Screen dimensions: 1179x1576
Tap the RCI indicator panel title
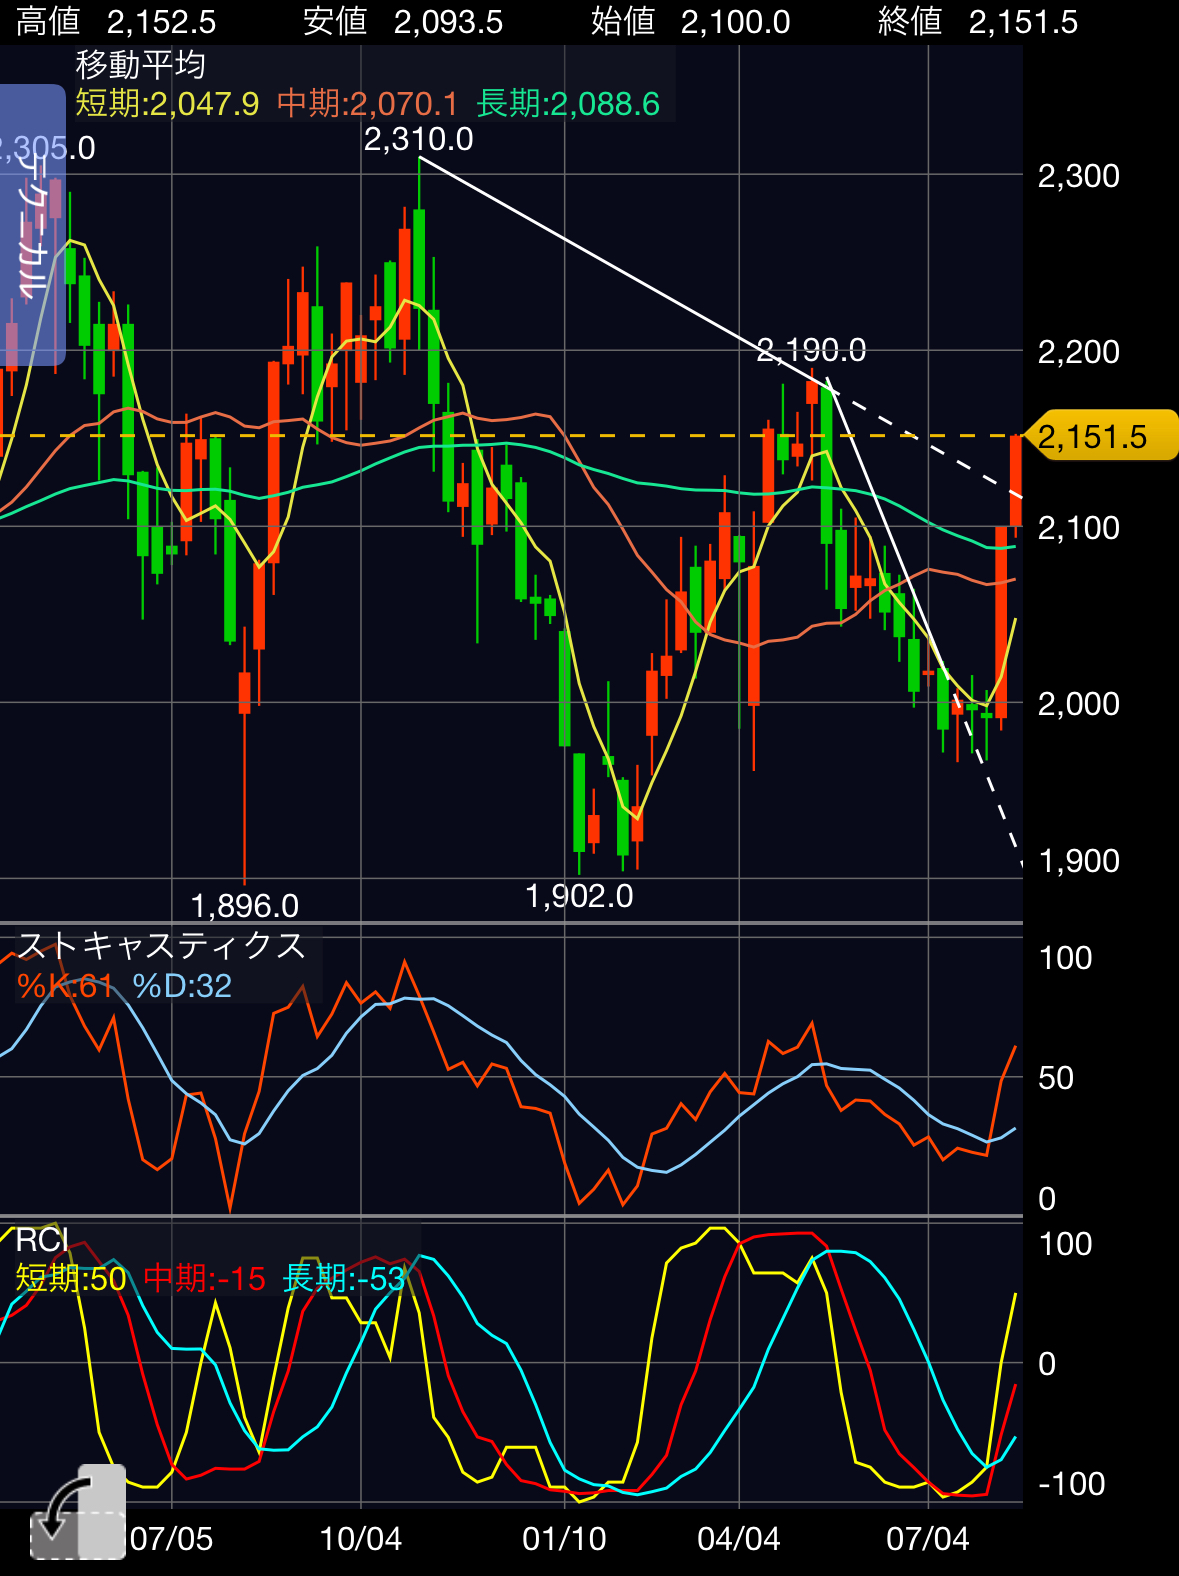point(42,1240)
